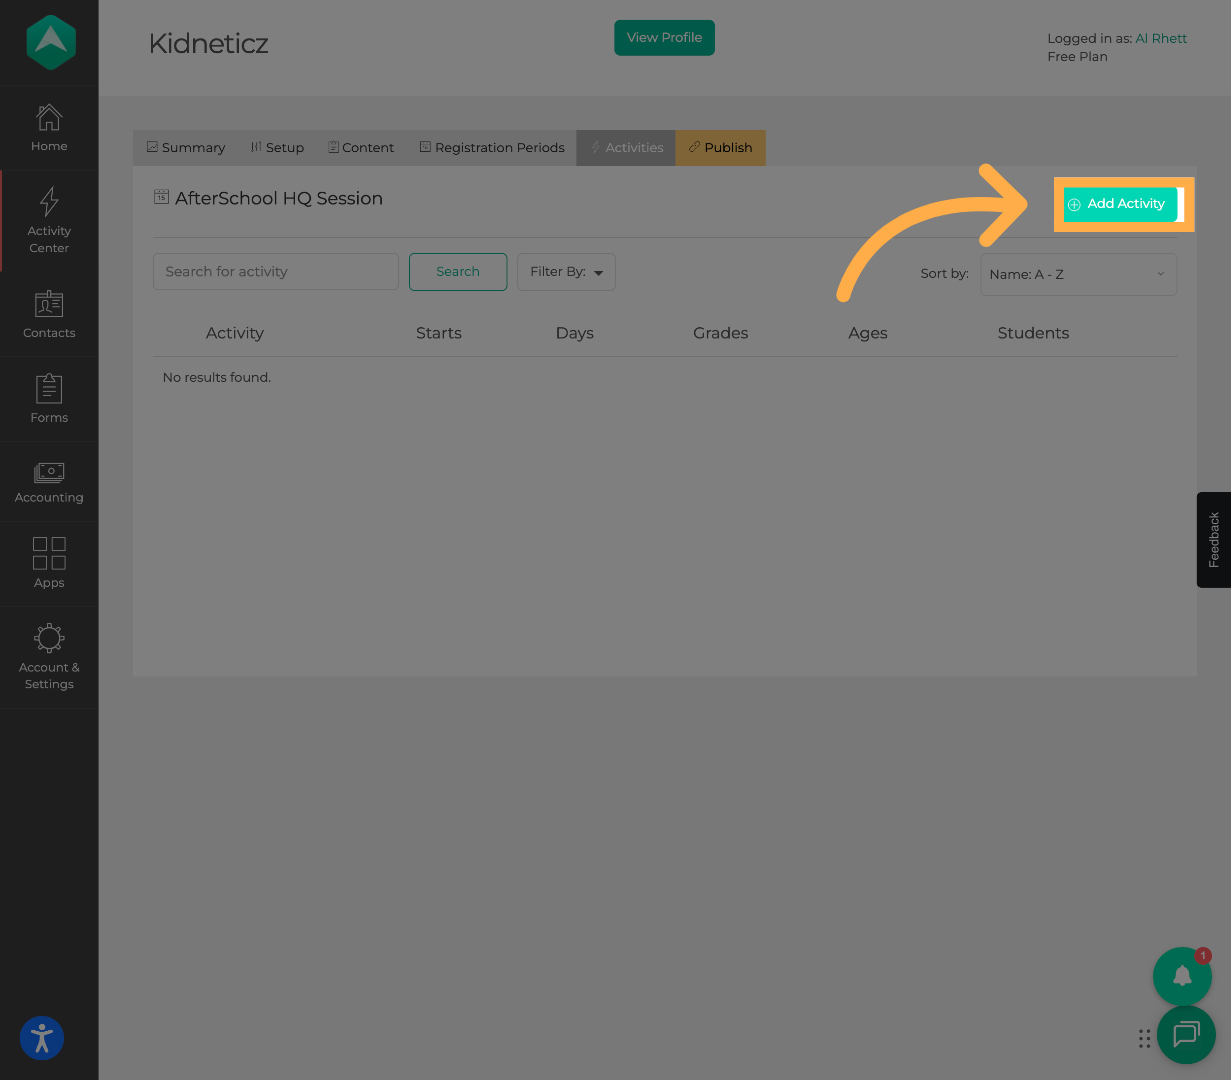Open the notification bell with badge
The image size is (1231, 1080).
[1182, 976]
